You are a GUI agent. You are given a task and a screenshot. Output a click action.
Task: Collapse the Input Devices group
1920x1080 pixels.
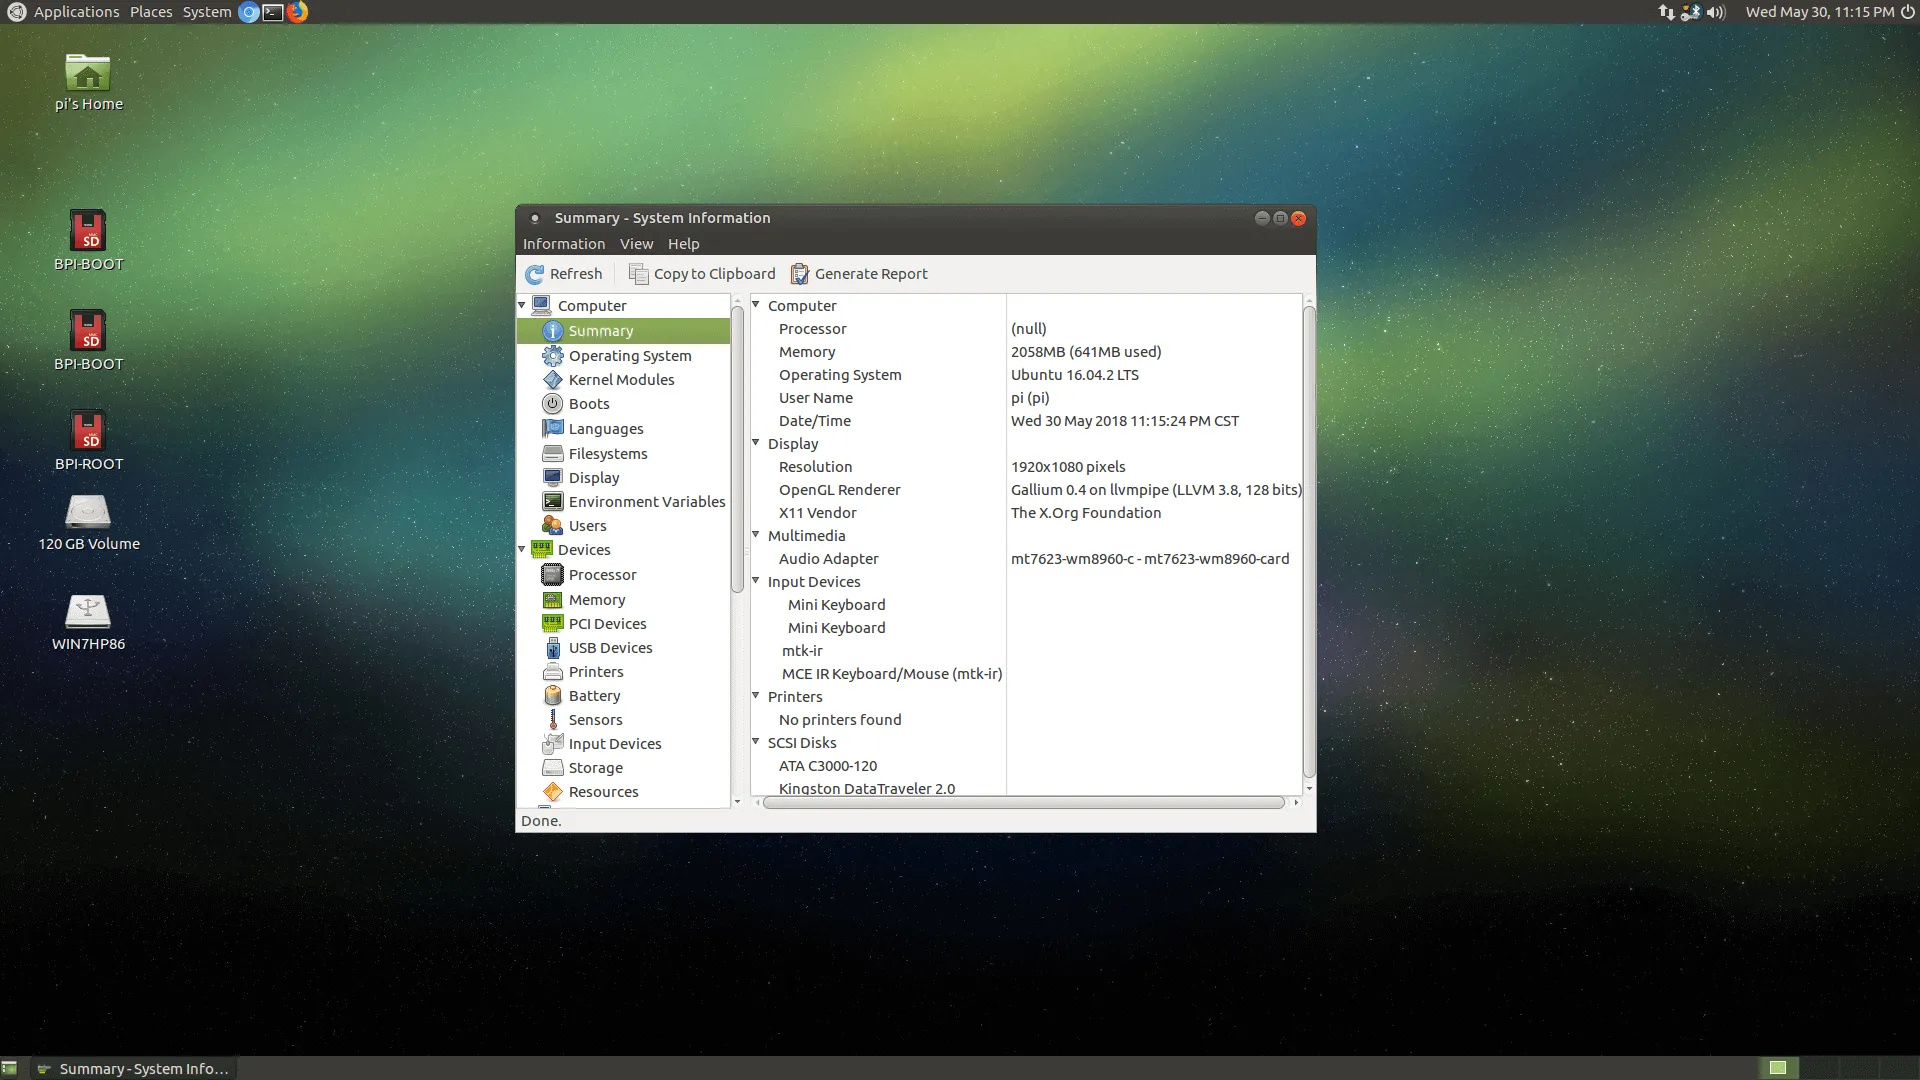[756, 581]
